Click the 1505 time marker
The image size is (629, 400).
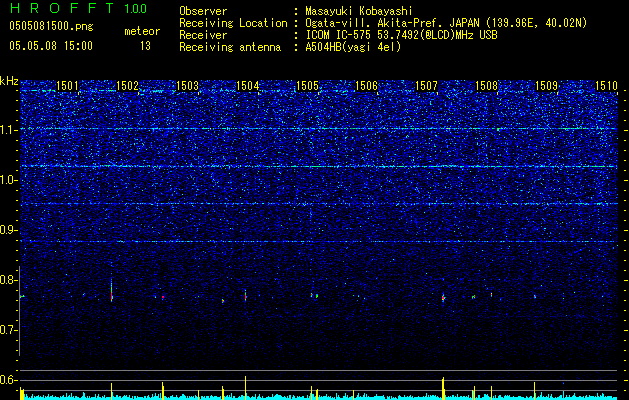(307, 86)
